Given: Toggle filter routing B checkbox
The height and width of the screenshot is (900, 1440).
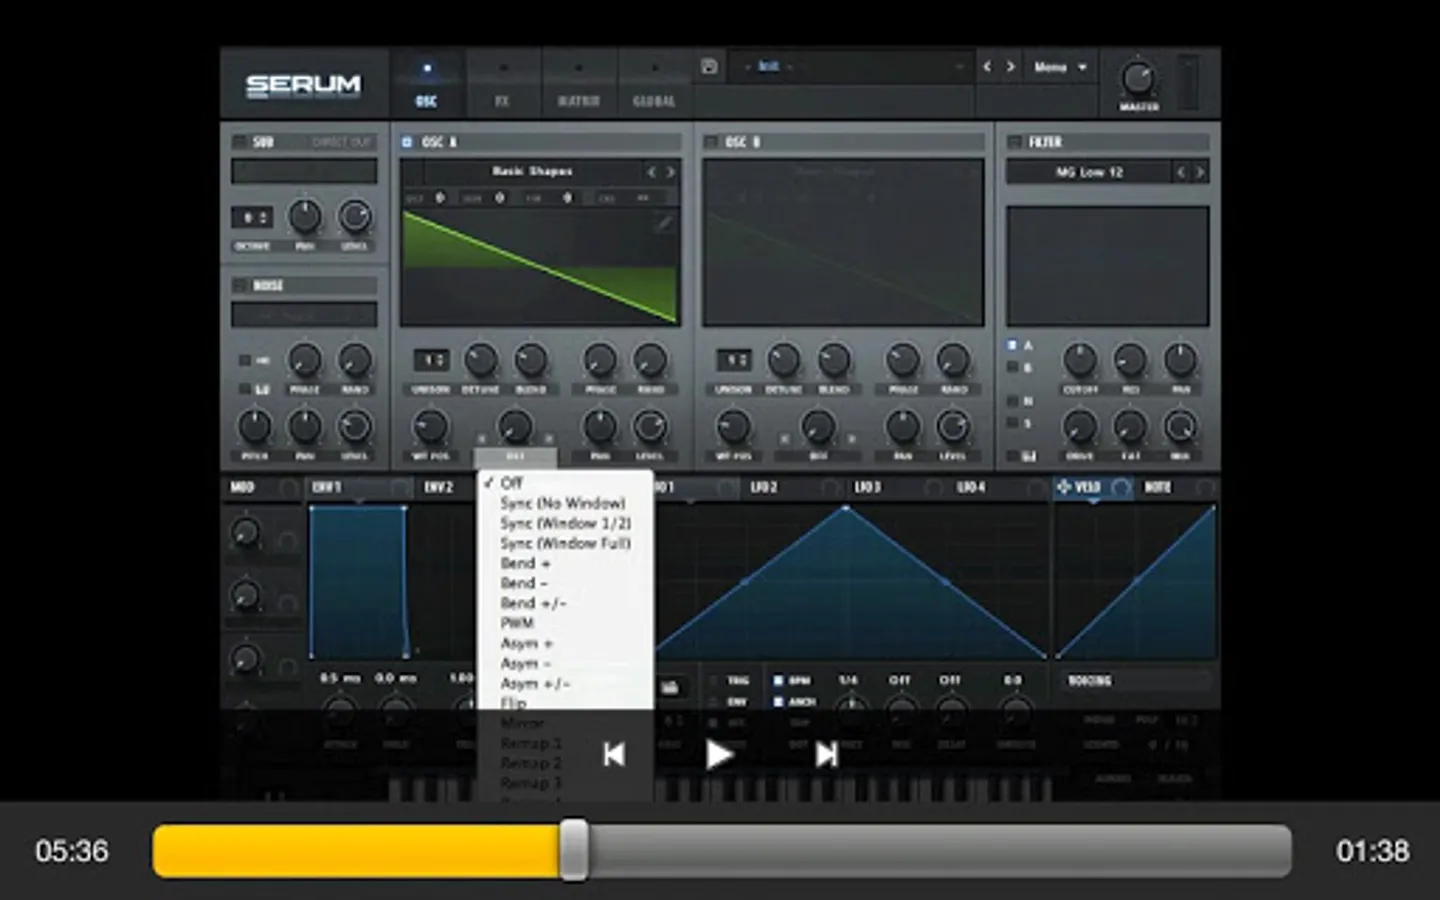Looking at the screenshot, I should (x=1012, y=367).
